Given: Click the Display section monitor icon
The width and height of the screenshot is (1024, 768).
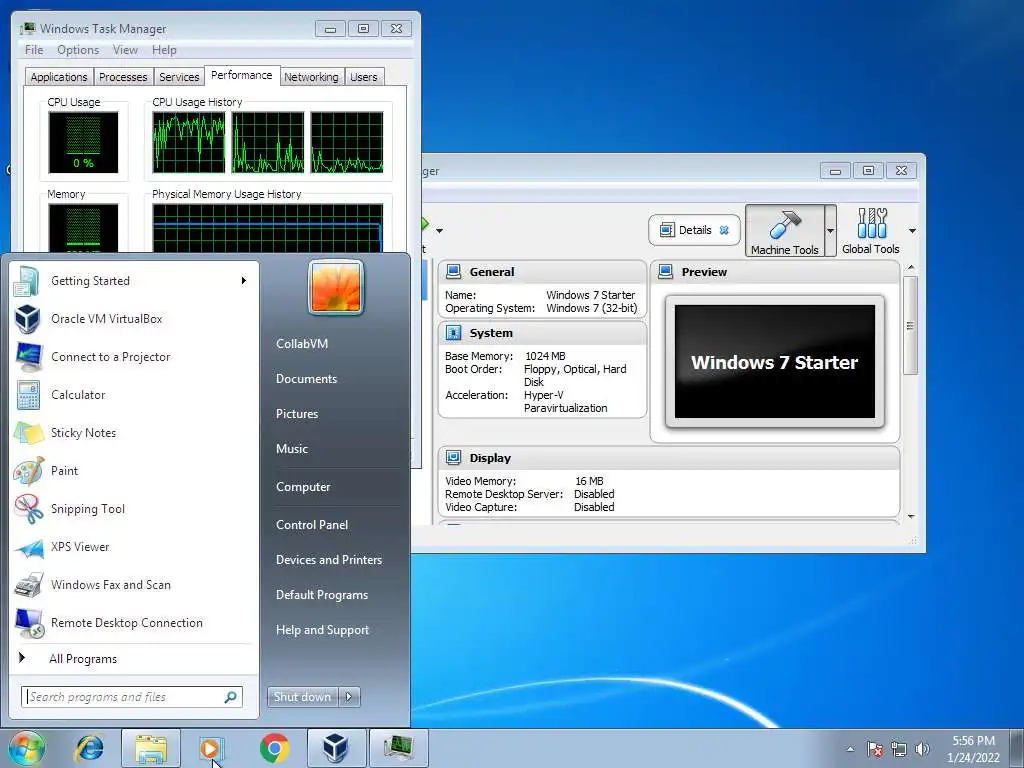Looking at the screenshot, I should (453, 458).
